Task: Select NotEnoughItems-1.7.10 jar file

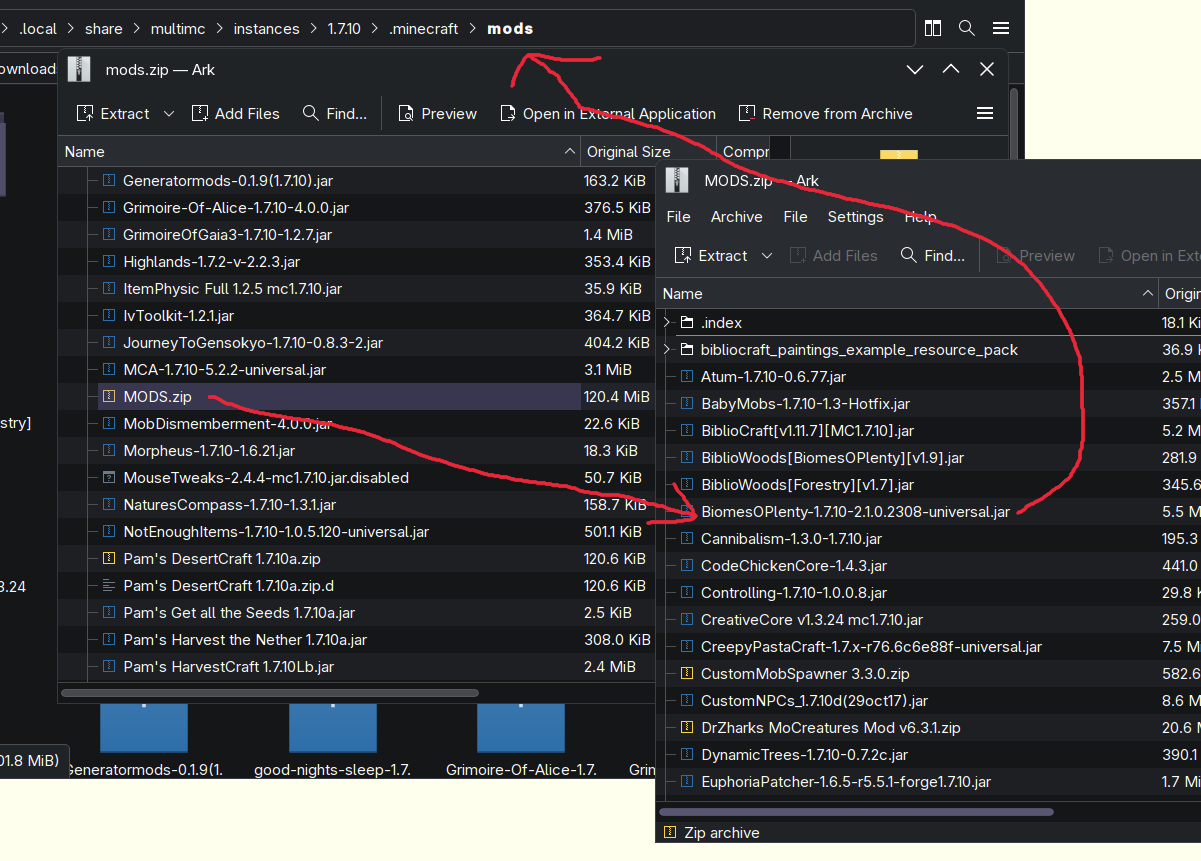Action: (275, 532)
